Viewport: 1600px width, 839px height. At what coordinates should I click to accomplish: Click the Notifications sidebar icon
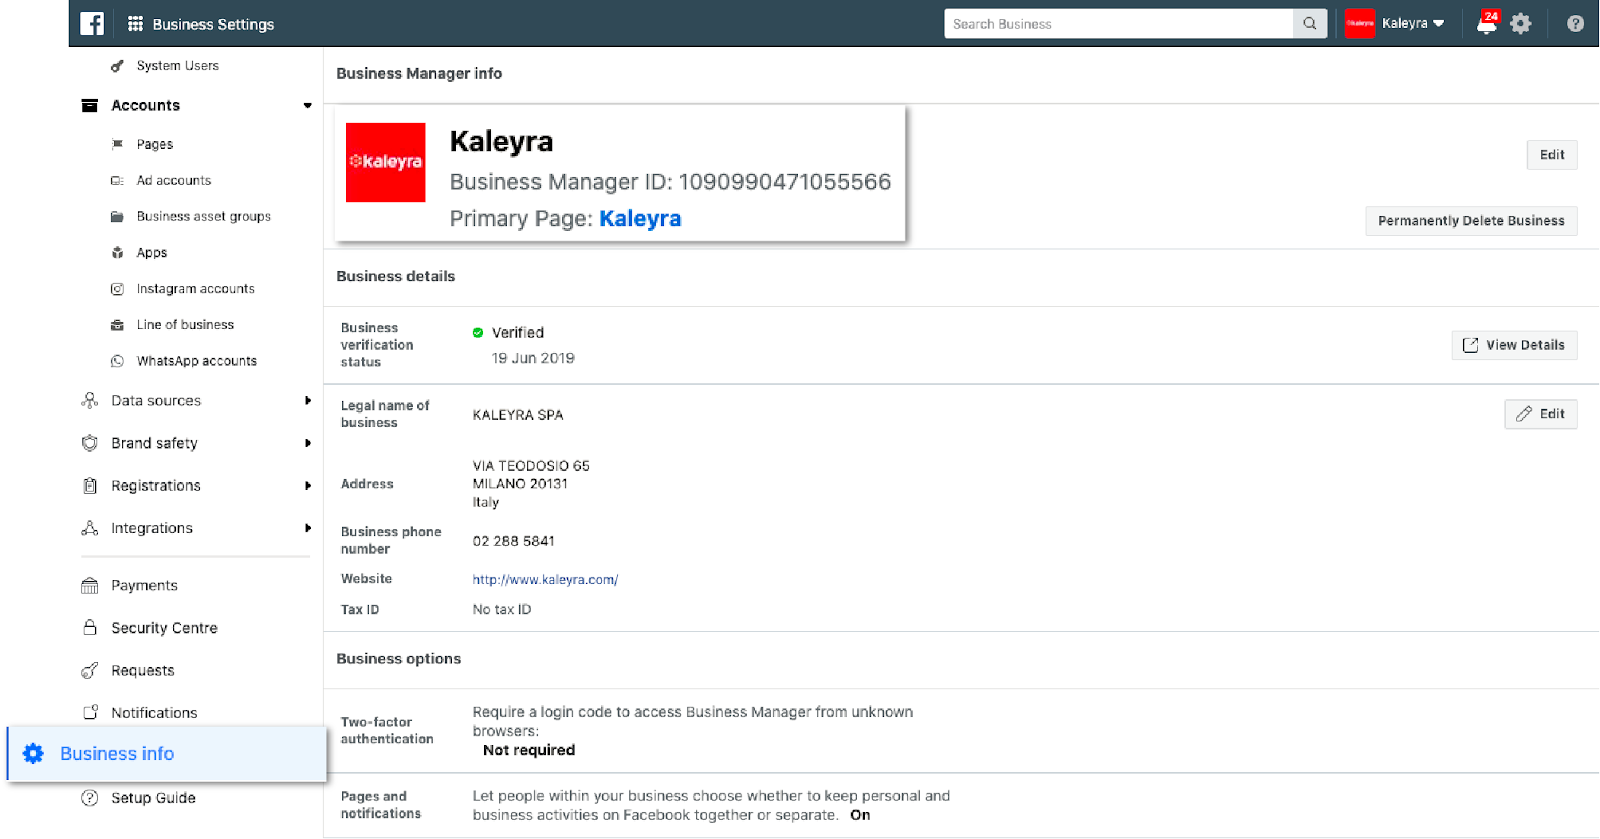90,713
